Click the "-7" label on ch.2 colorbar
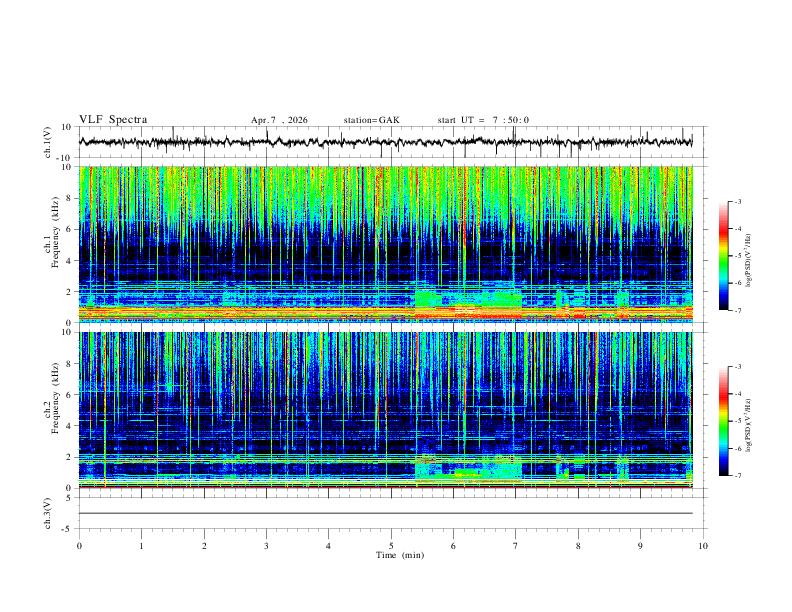This screenshot has height=612, width=792. point(738,476)
